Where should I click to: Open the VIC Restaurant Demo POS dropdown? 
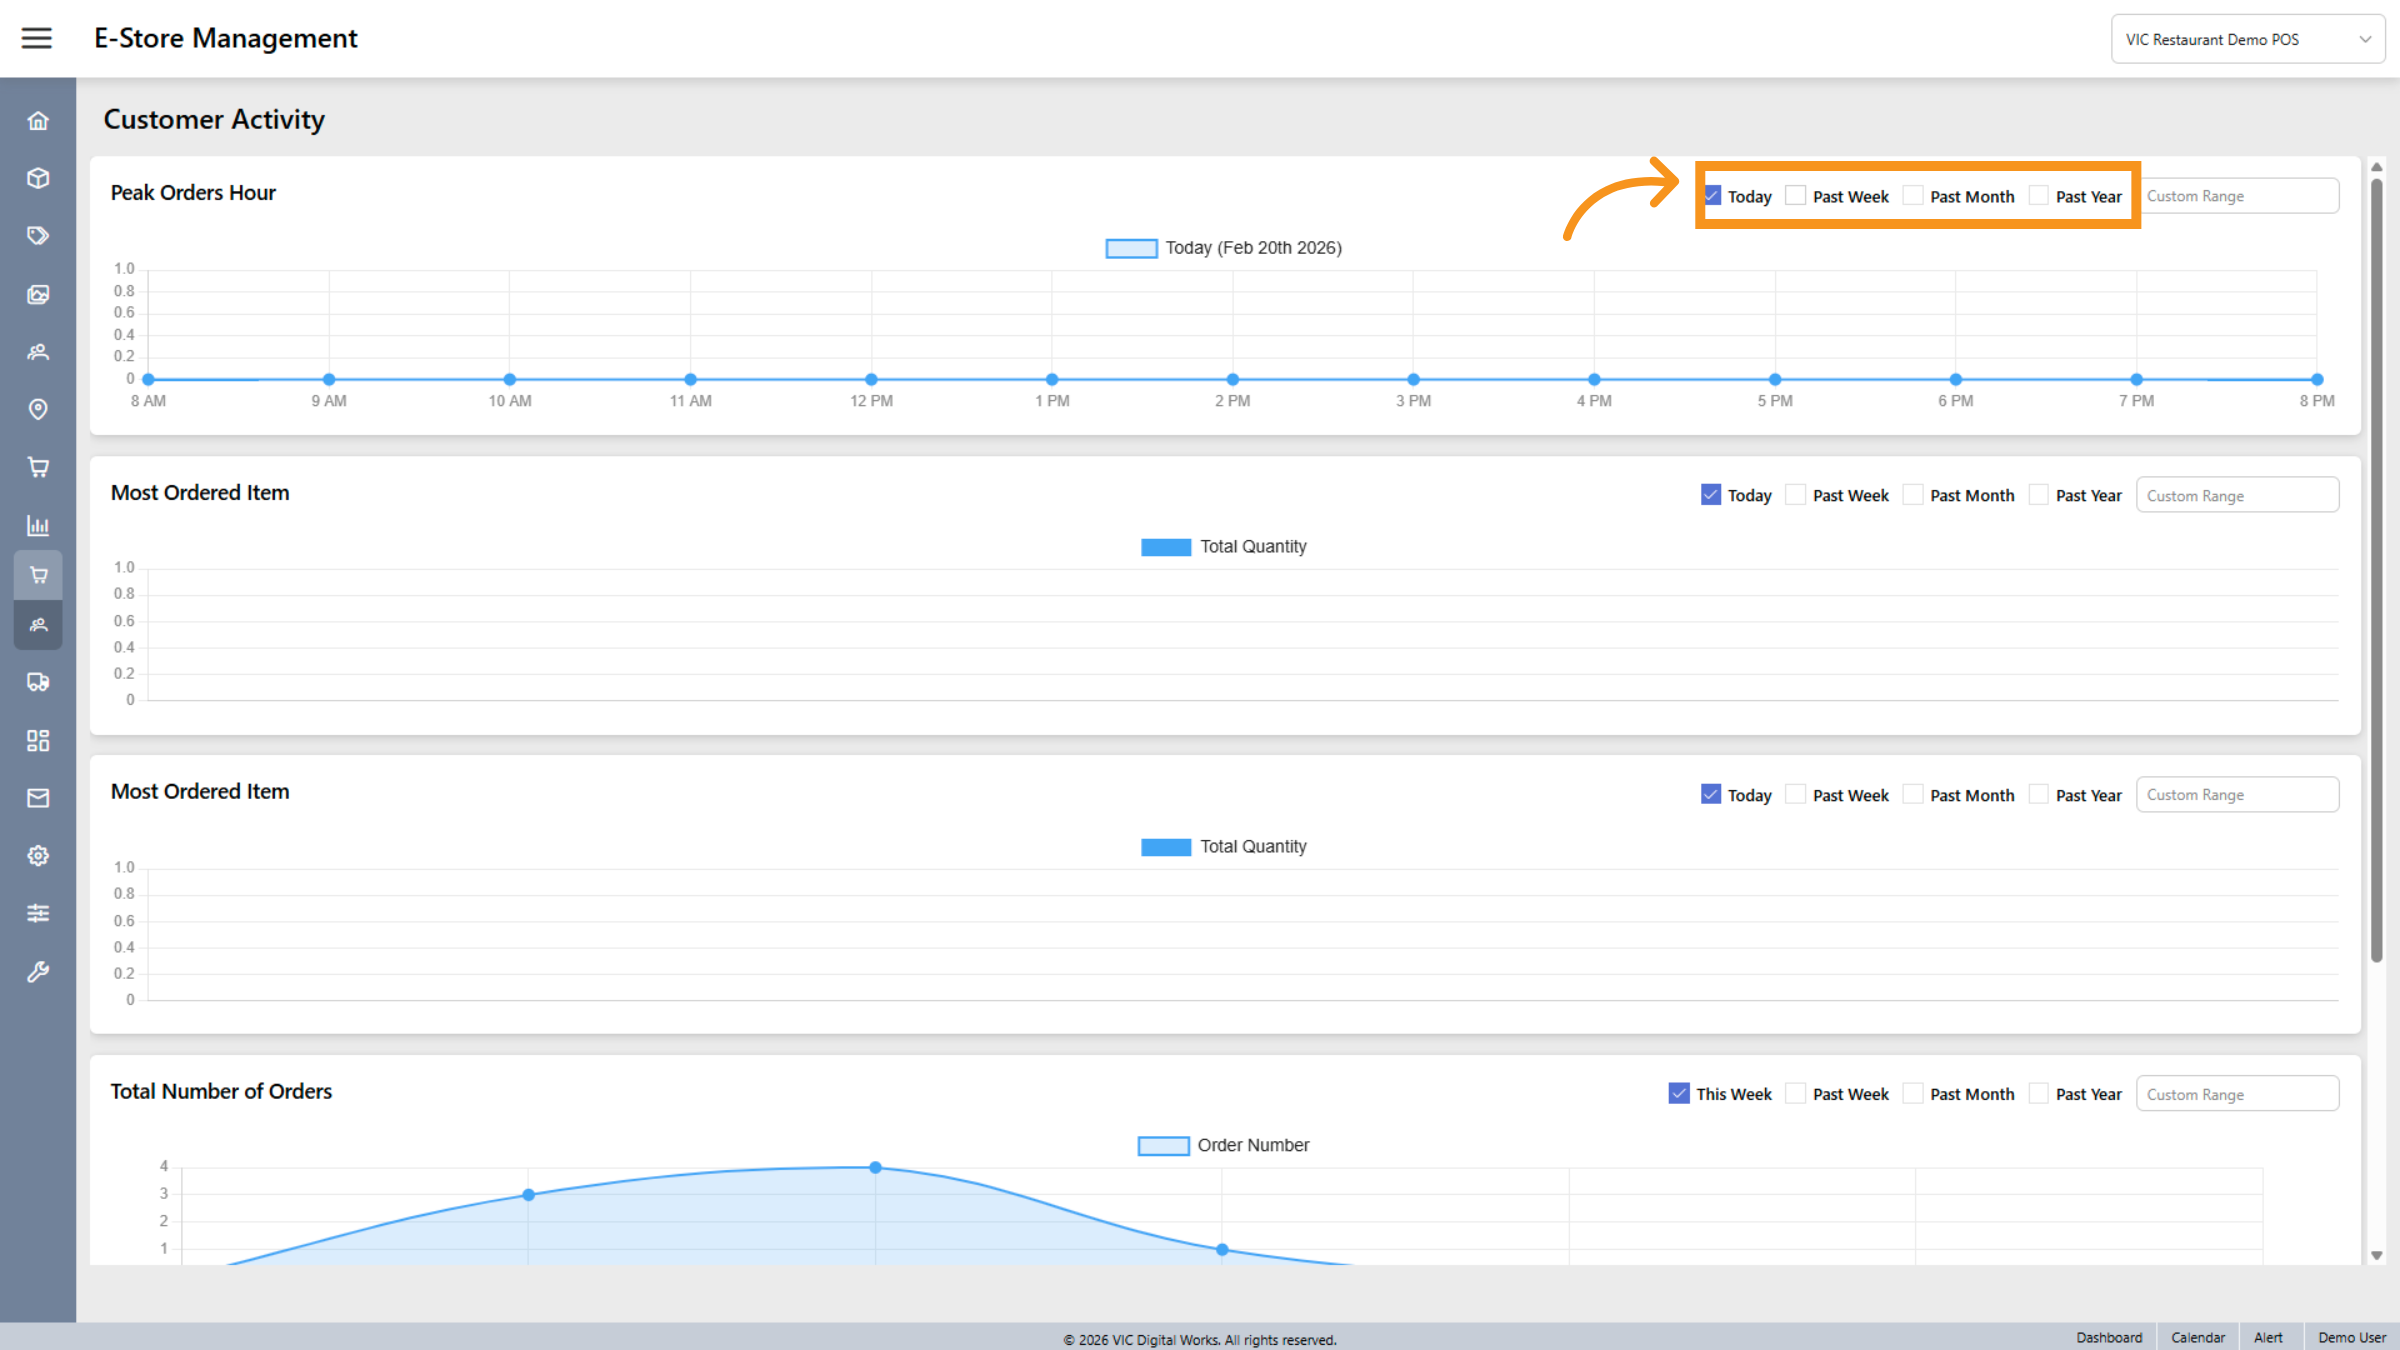coord(2247,38)
